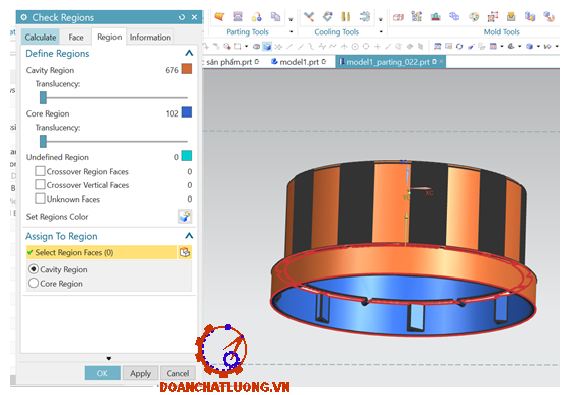This screenshot has height=395, width=582.
Task: Open the Information tab
Action: (150, 37)
